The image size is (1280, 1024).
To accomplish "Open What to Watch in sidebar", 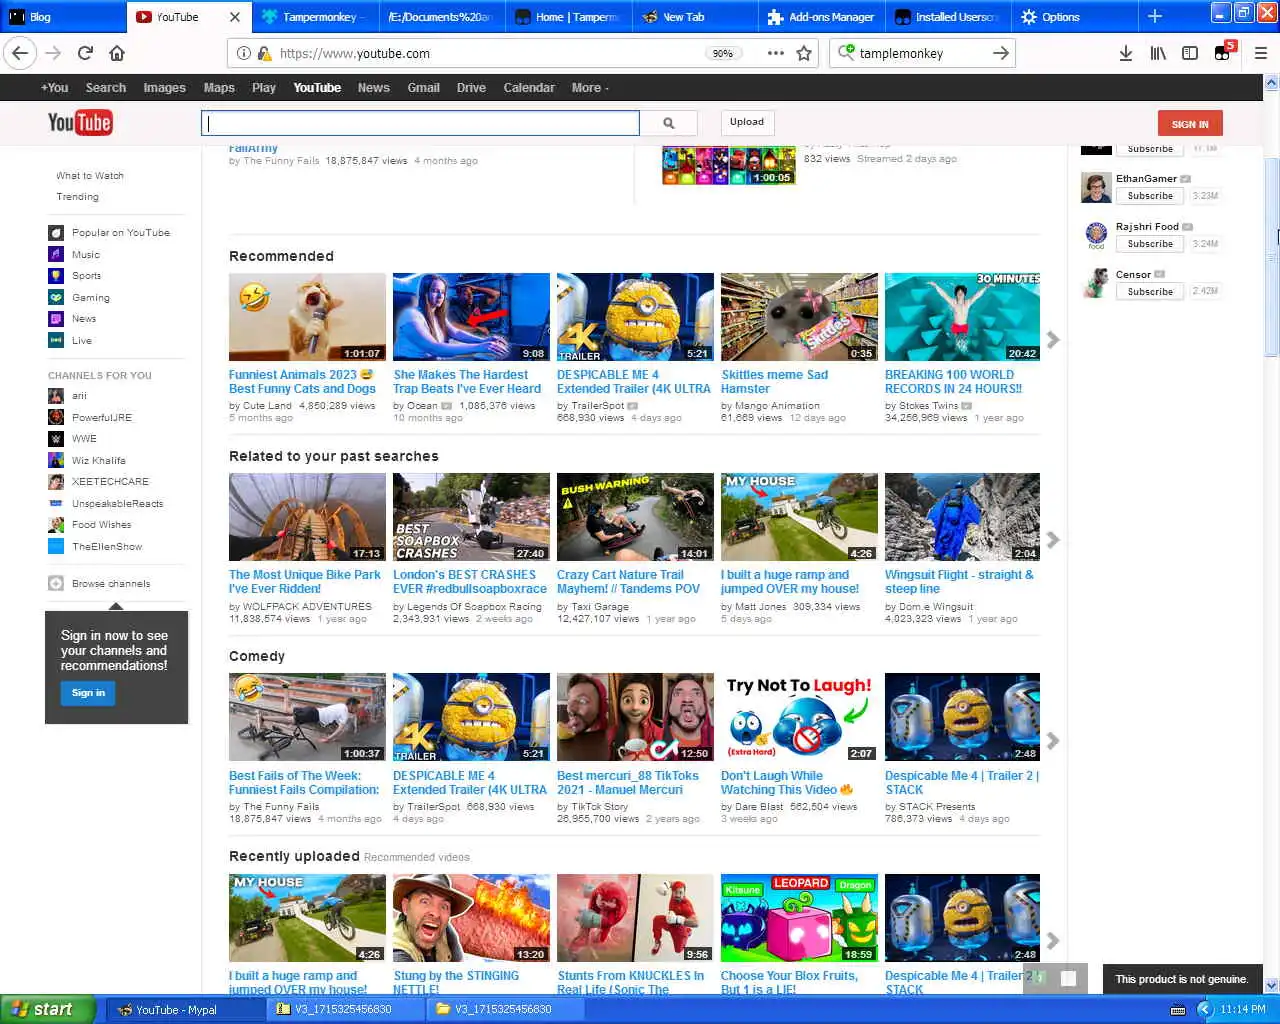I will click(x=90, y=176).
